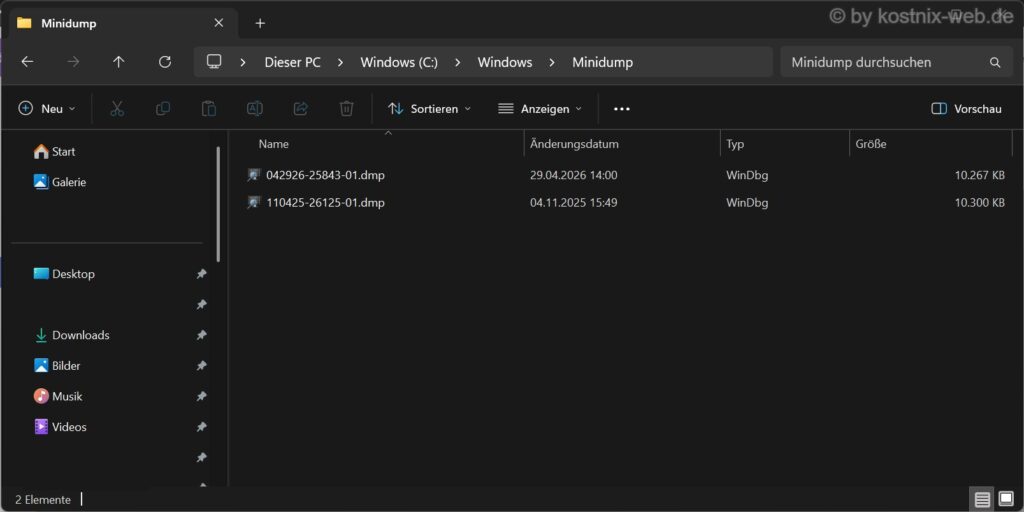Image resolution: width=1024 pixels, height=512 pixels.
Task: Unpin Videos using its pin icon
Action: click(201, 427)
